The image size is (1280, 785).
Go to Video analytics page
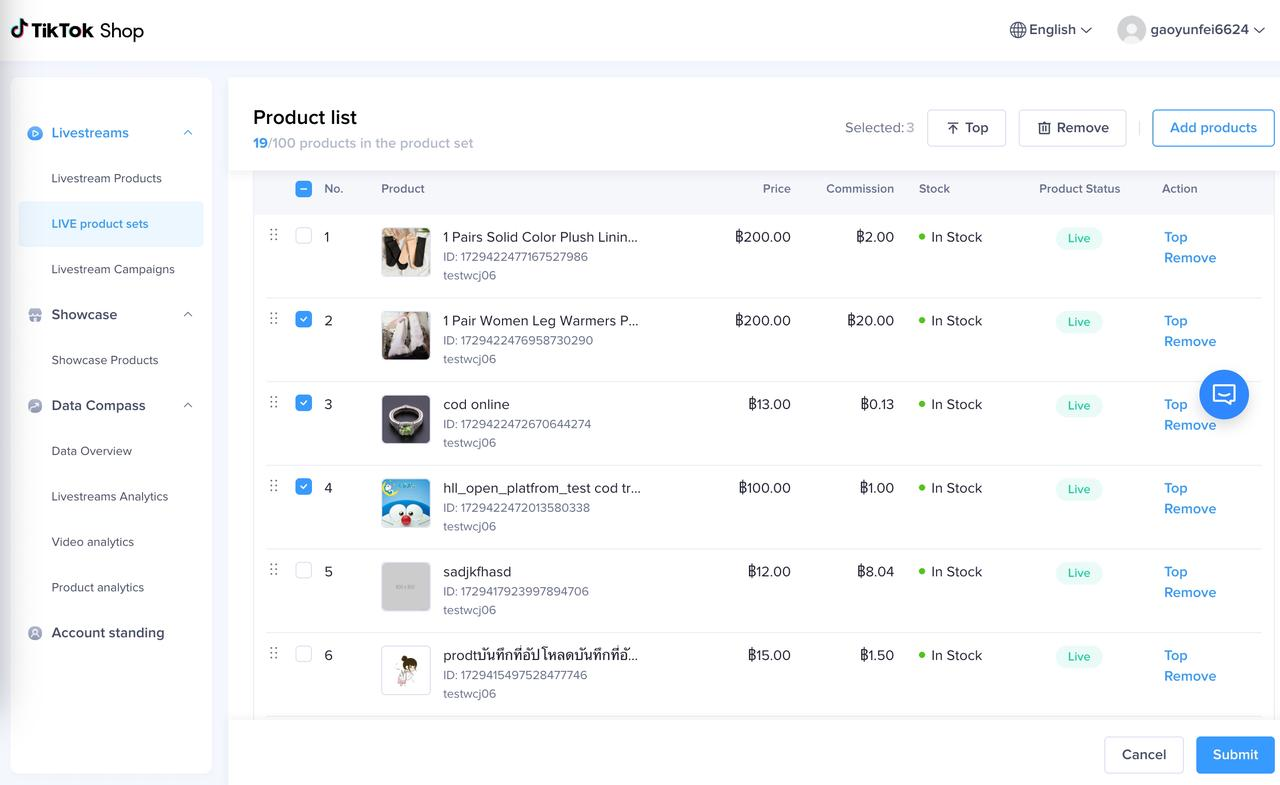(x=93, y=542)
